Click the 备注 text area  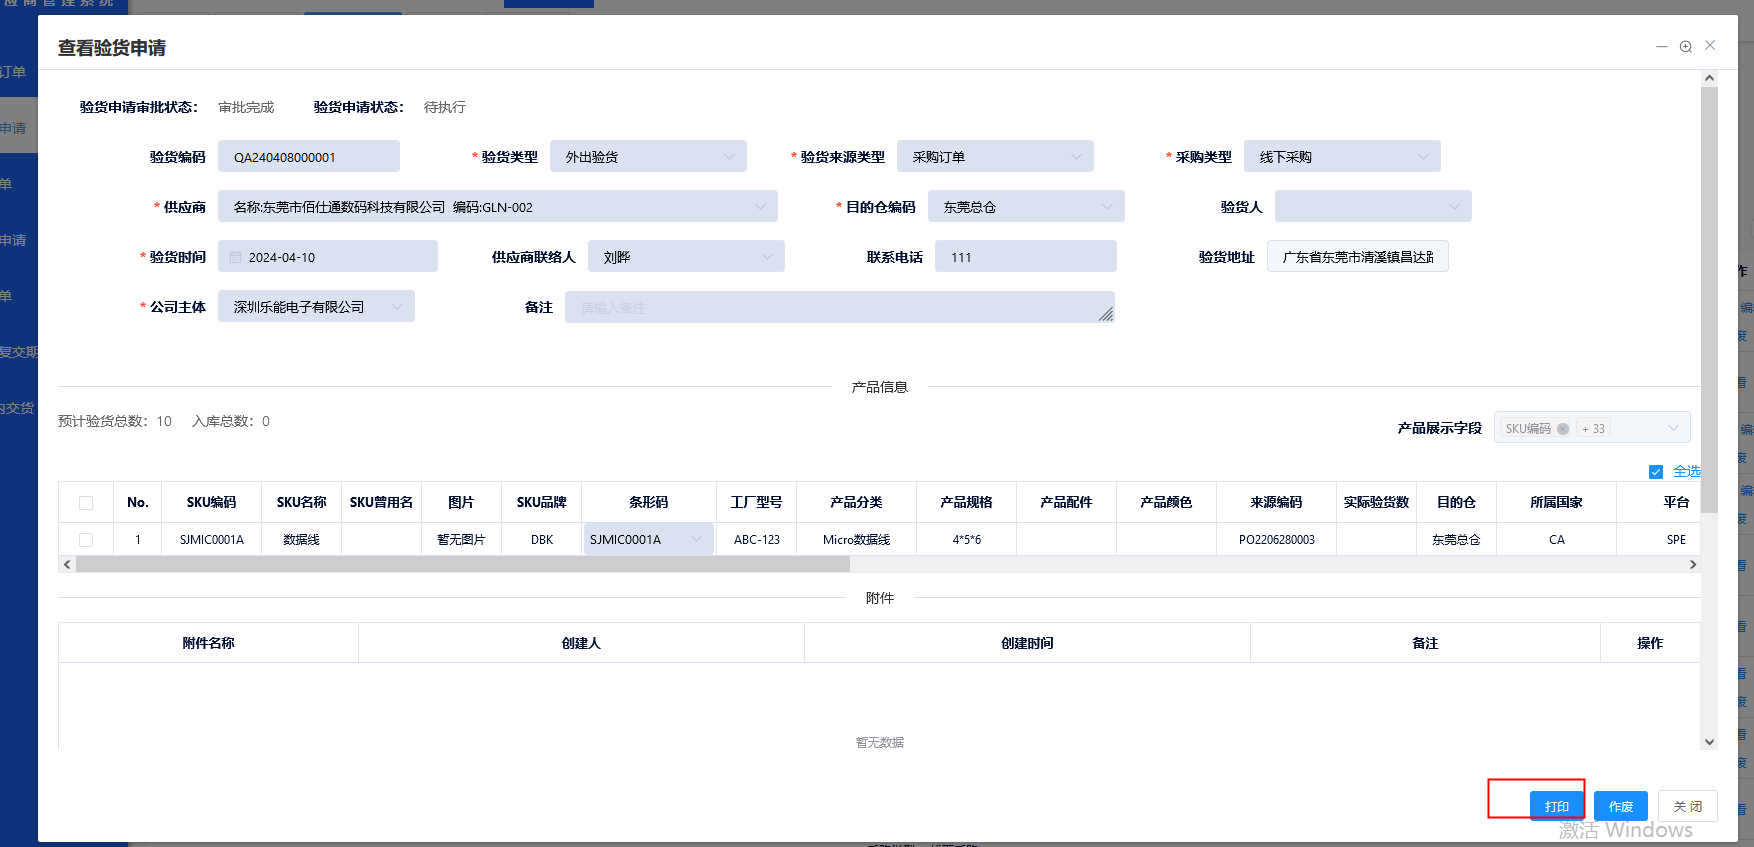[838, 308]
